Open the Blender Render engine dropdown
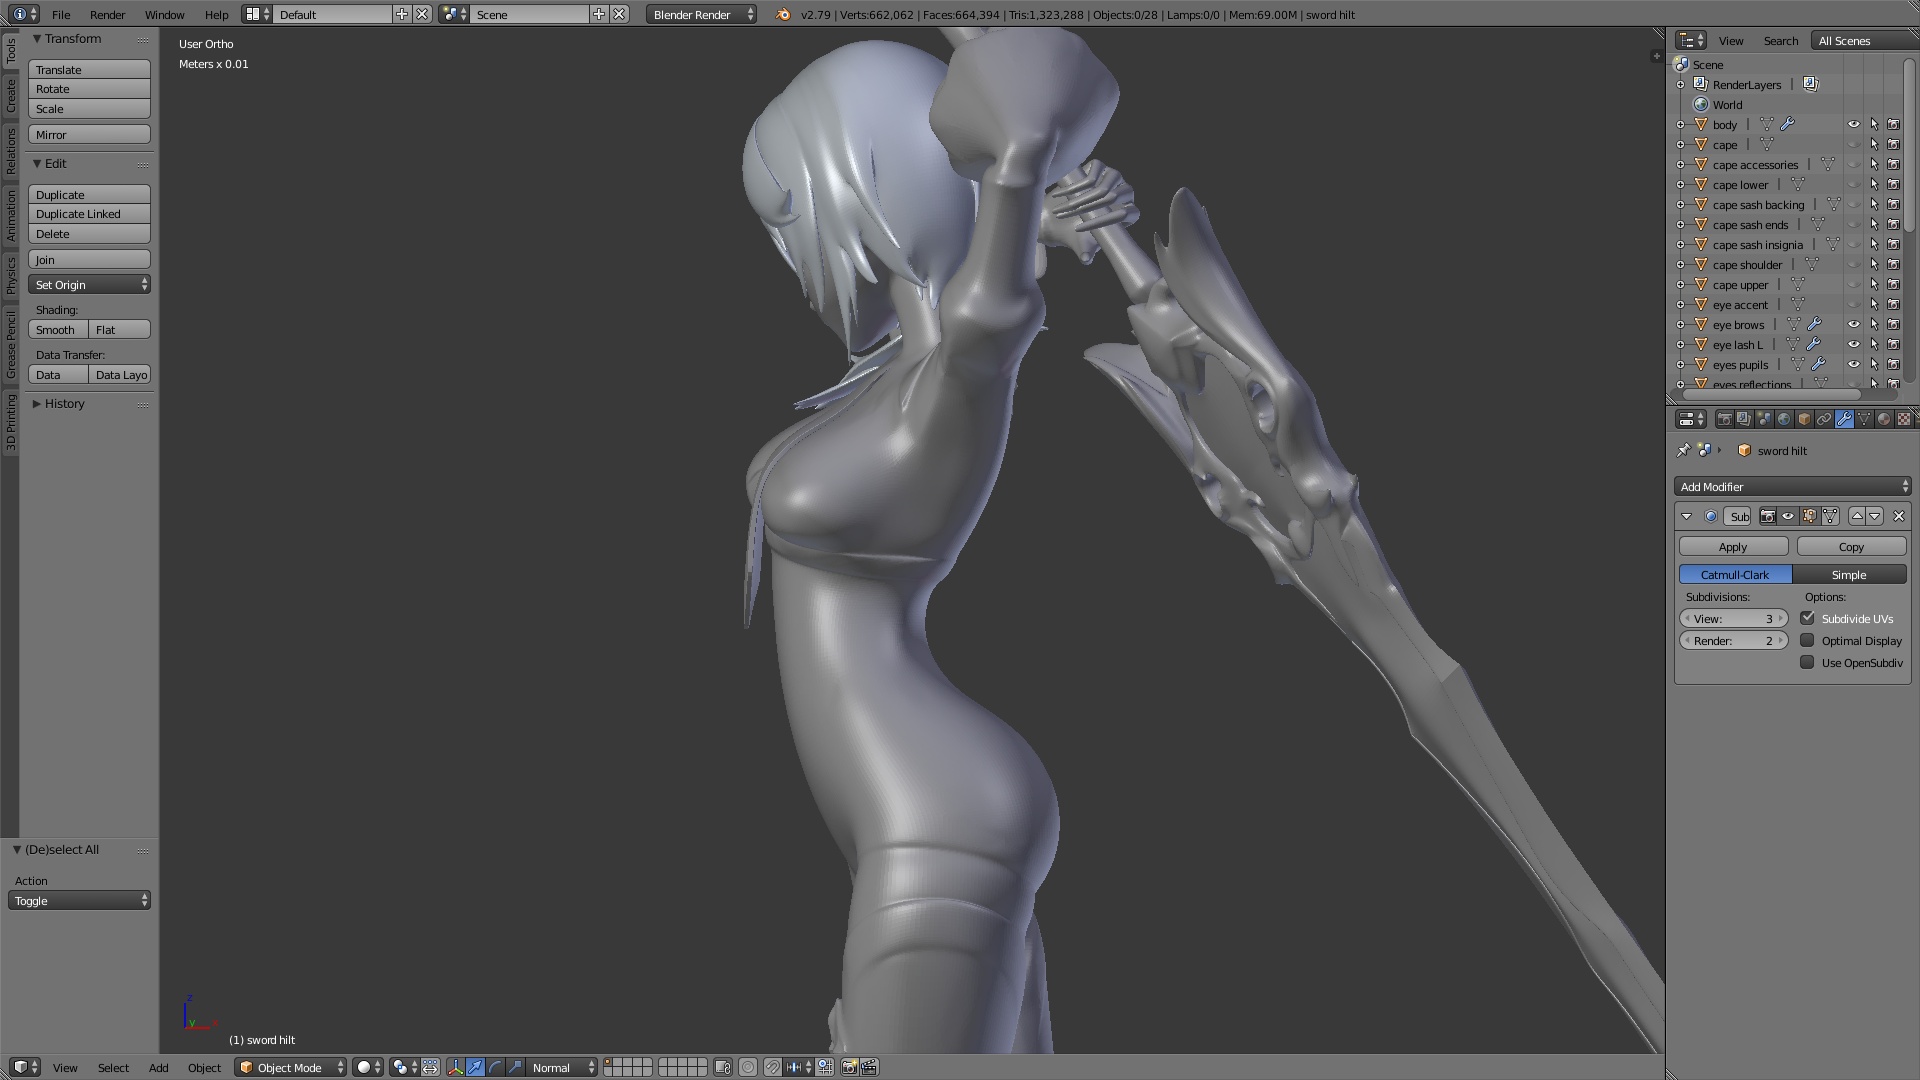This screenshot has height=1080, width=1920. click(702, 15)
